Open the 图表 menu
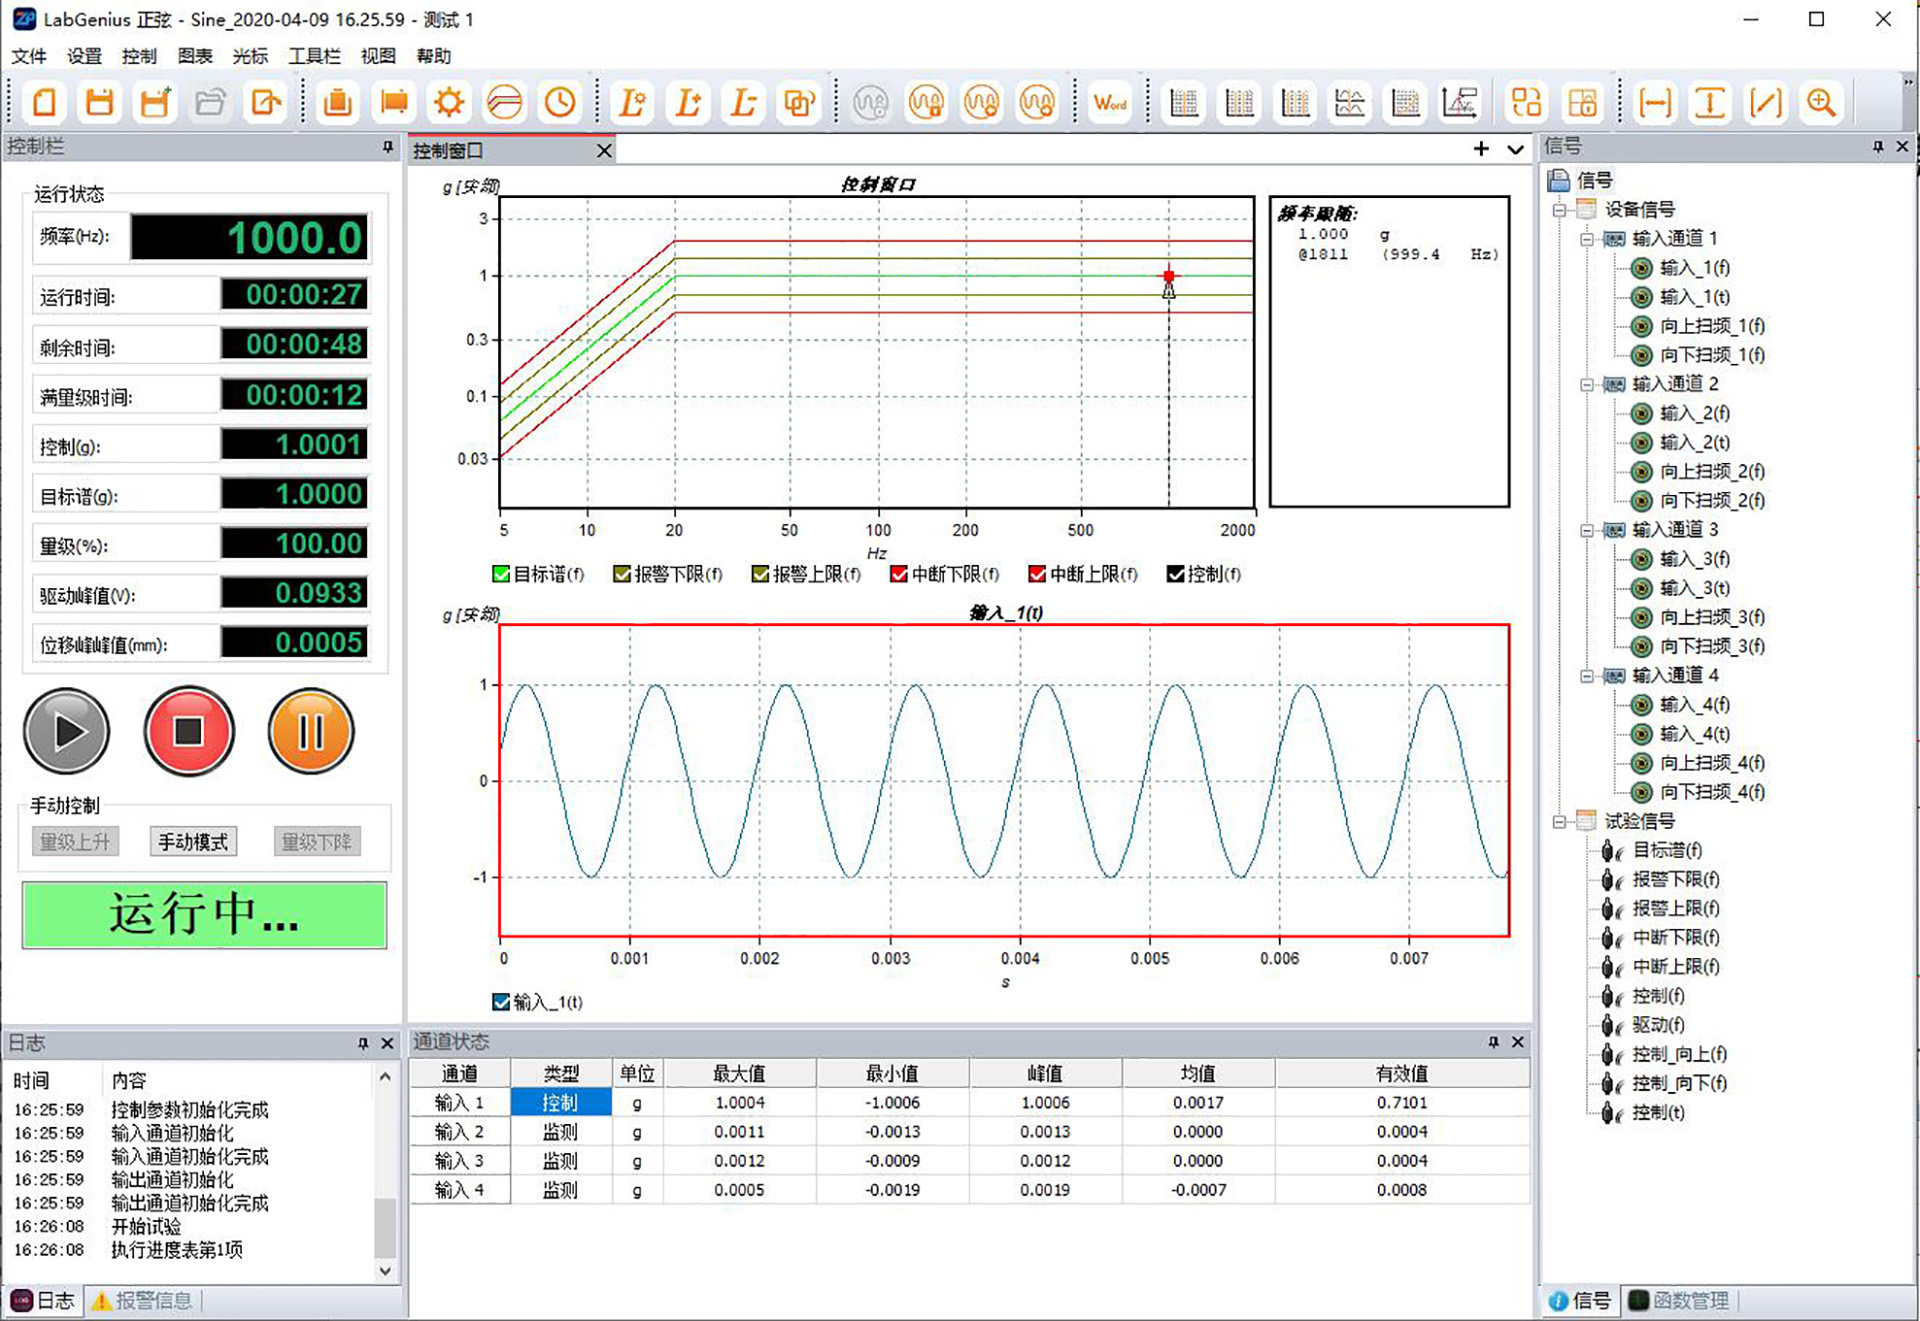The image size is (1920, 1321). coord(195,56)
